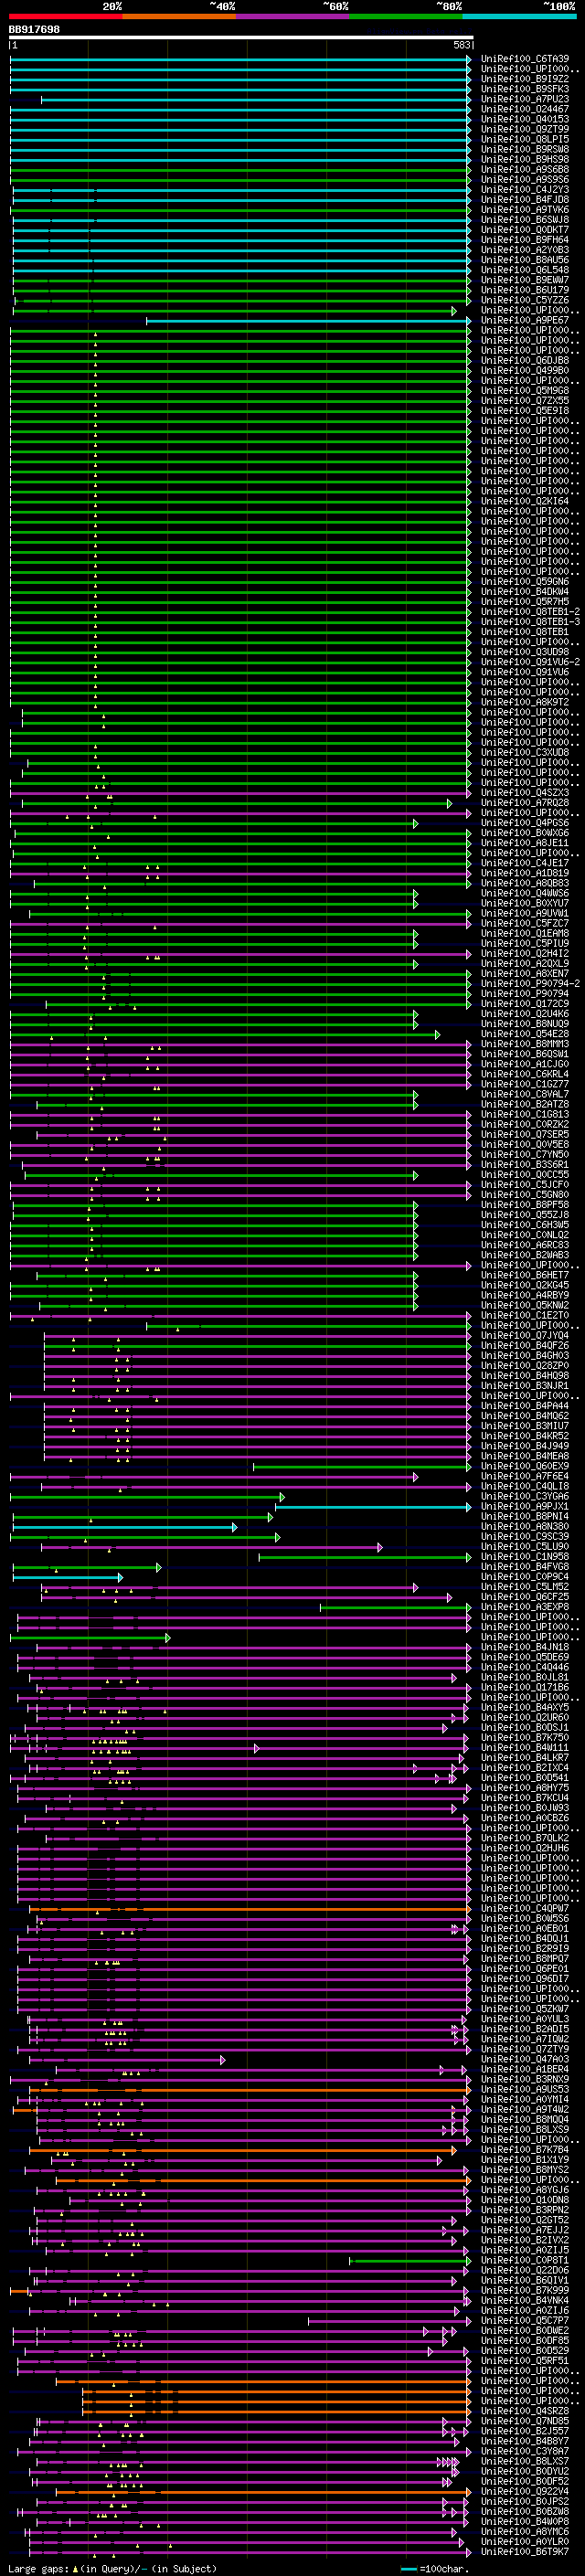The height and width of the screenshot is (2576, 585).
Task: Select hit UniRef100_Q6DJB8
Action: (525, 360)
